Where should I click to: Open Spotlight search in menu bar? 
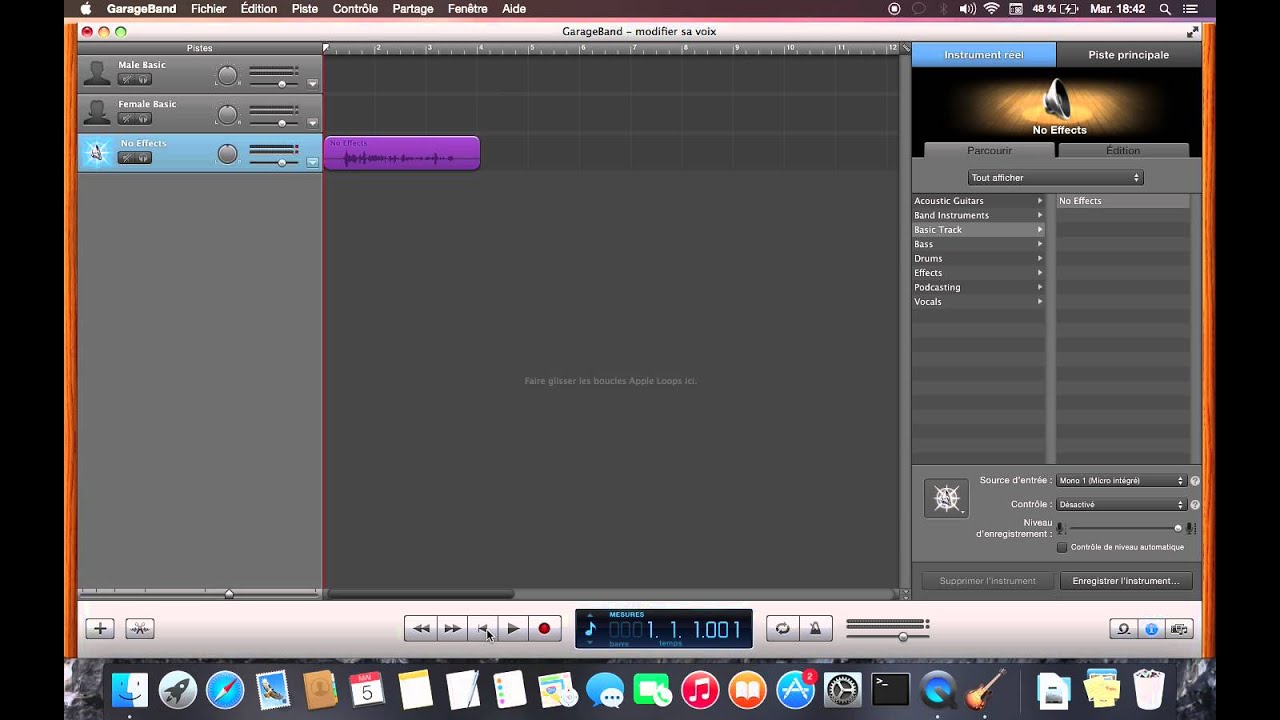tap(1165, 9)
